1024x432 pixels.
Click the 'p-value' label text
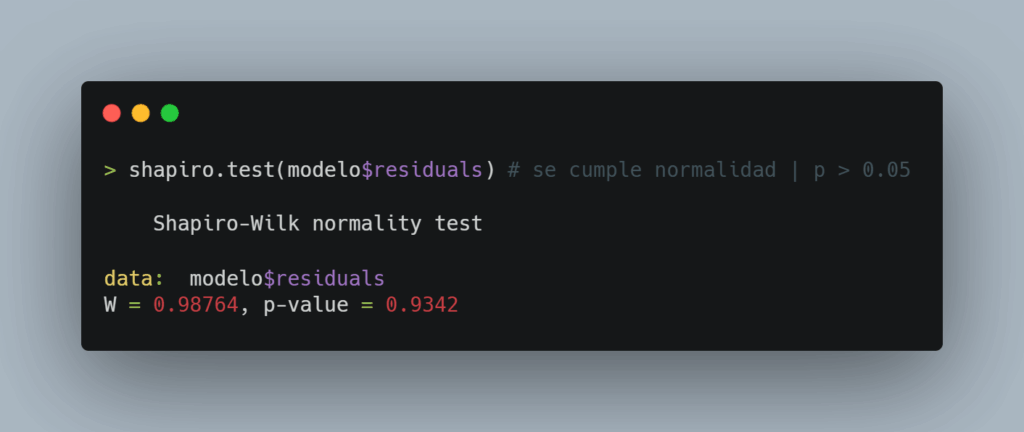306,305
